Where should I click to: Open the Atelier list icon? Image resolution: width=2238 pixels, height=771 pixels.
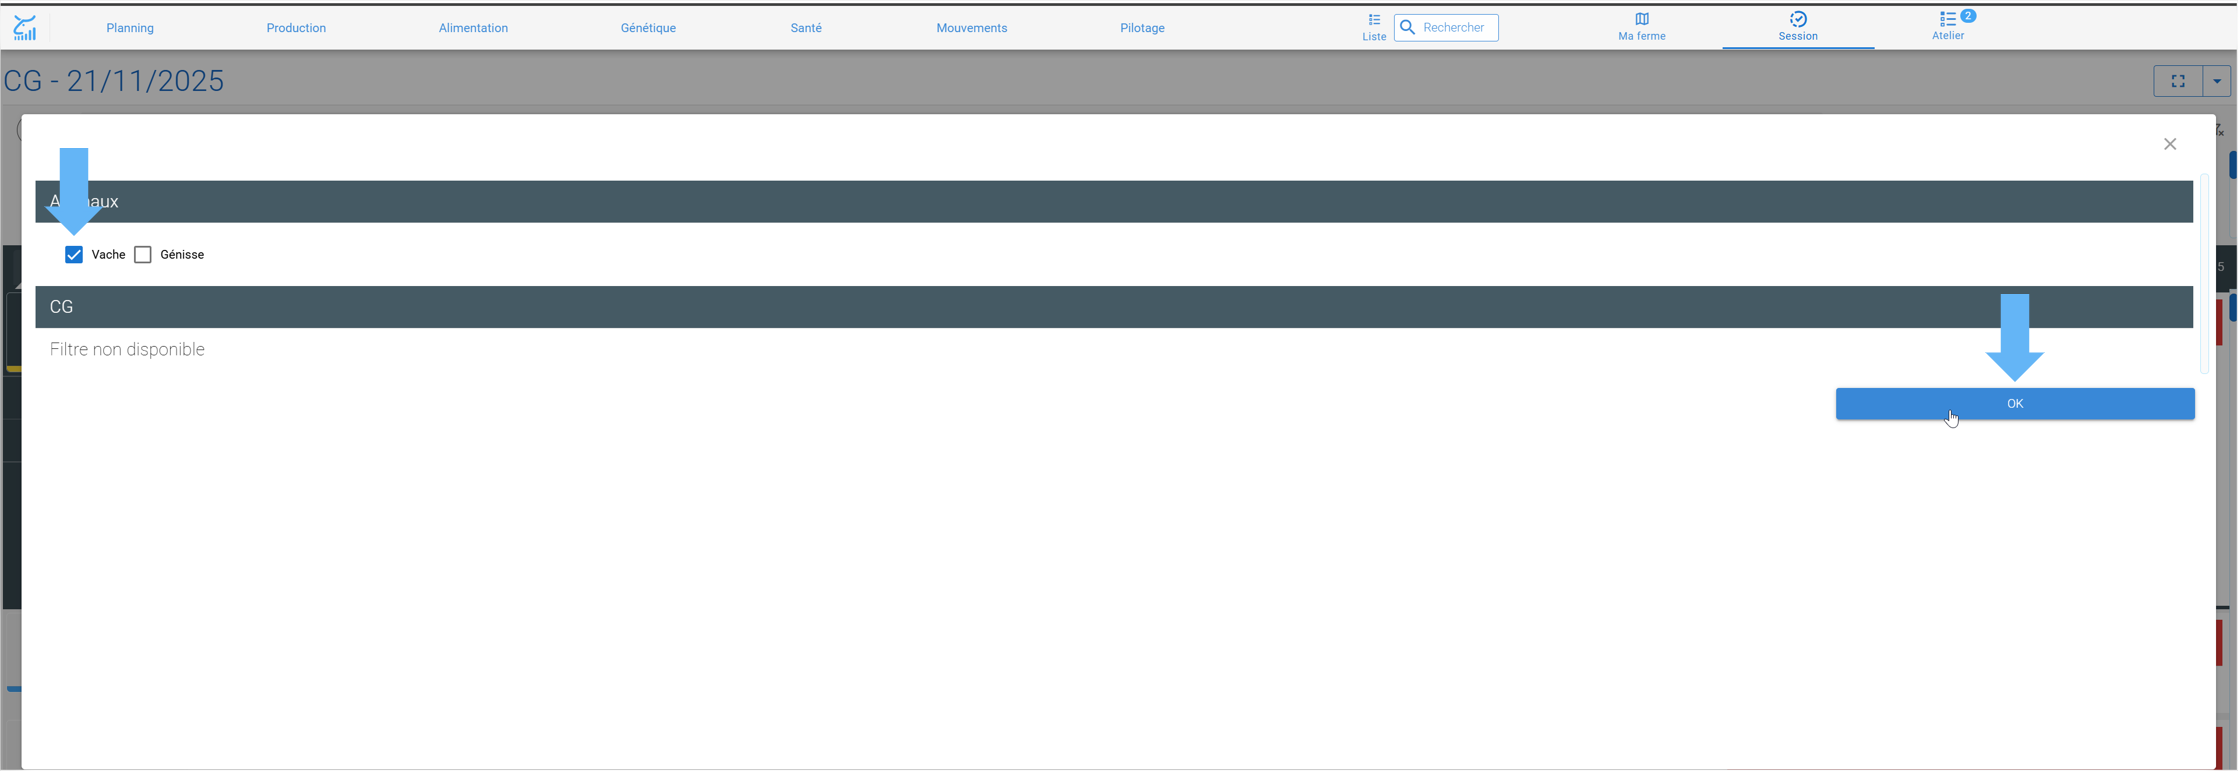(1948, 19)
